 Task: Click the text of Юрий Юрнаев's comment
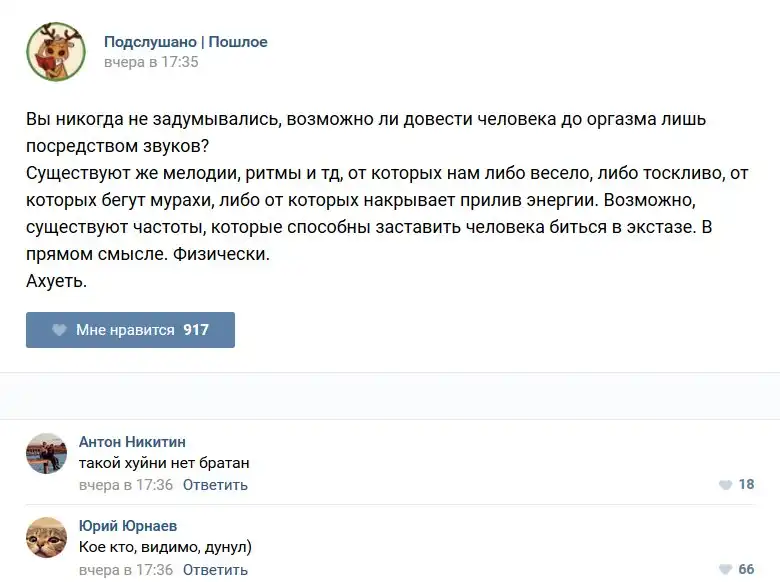point(165,547)
